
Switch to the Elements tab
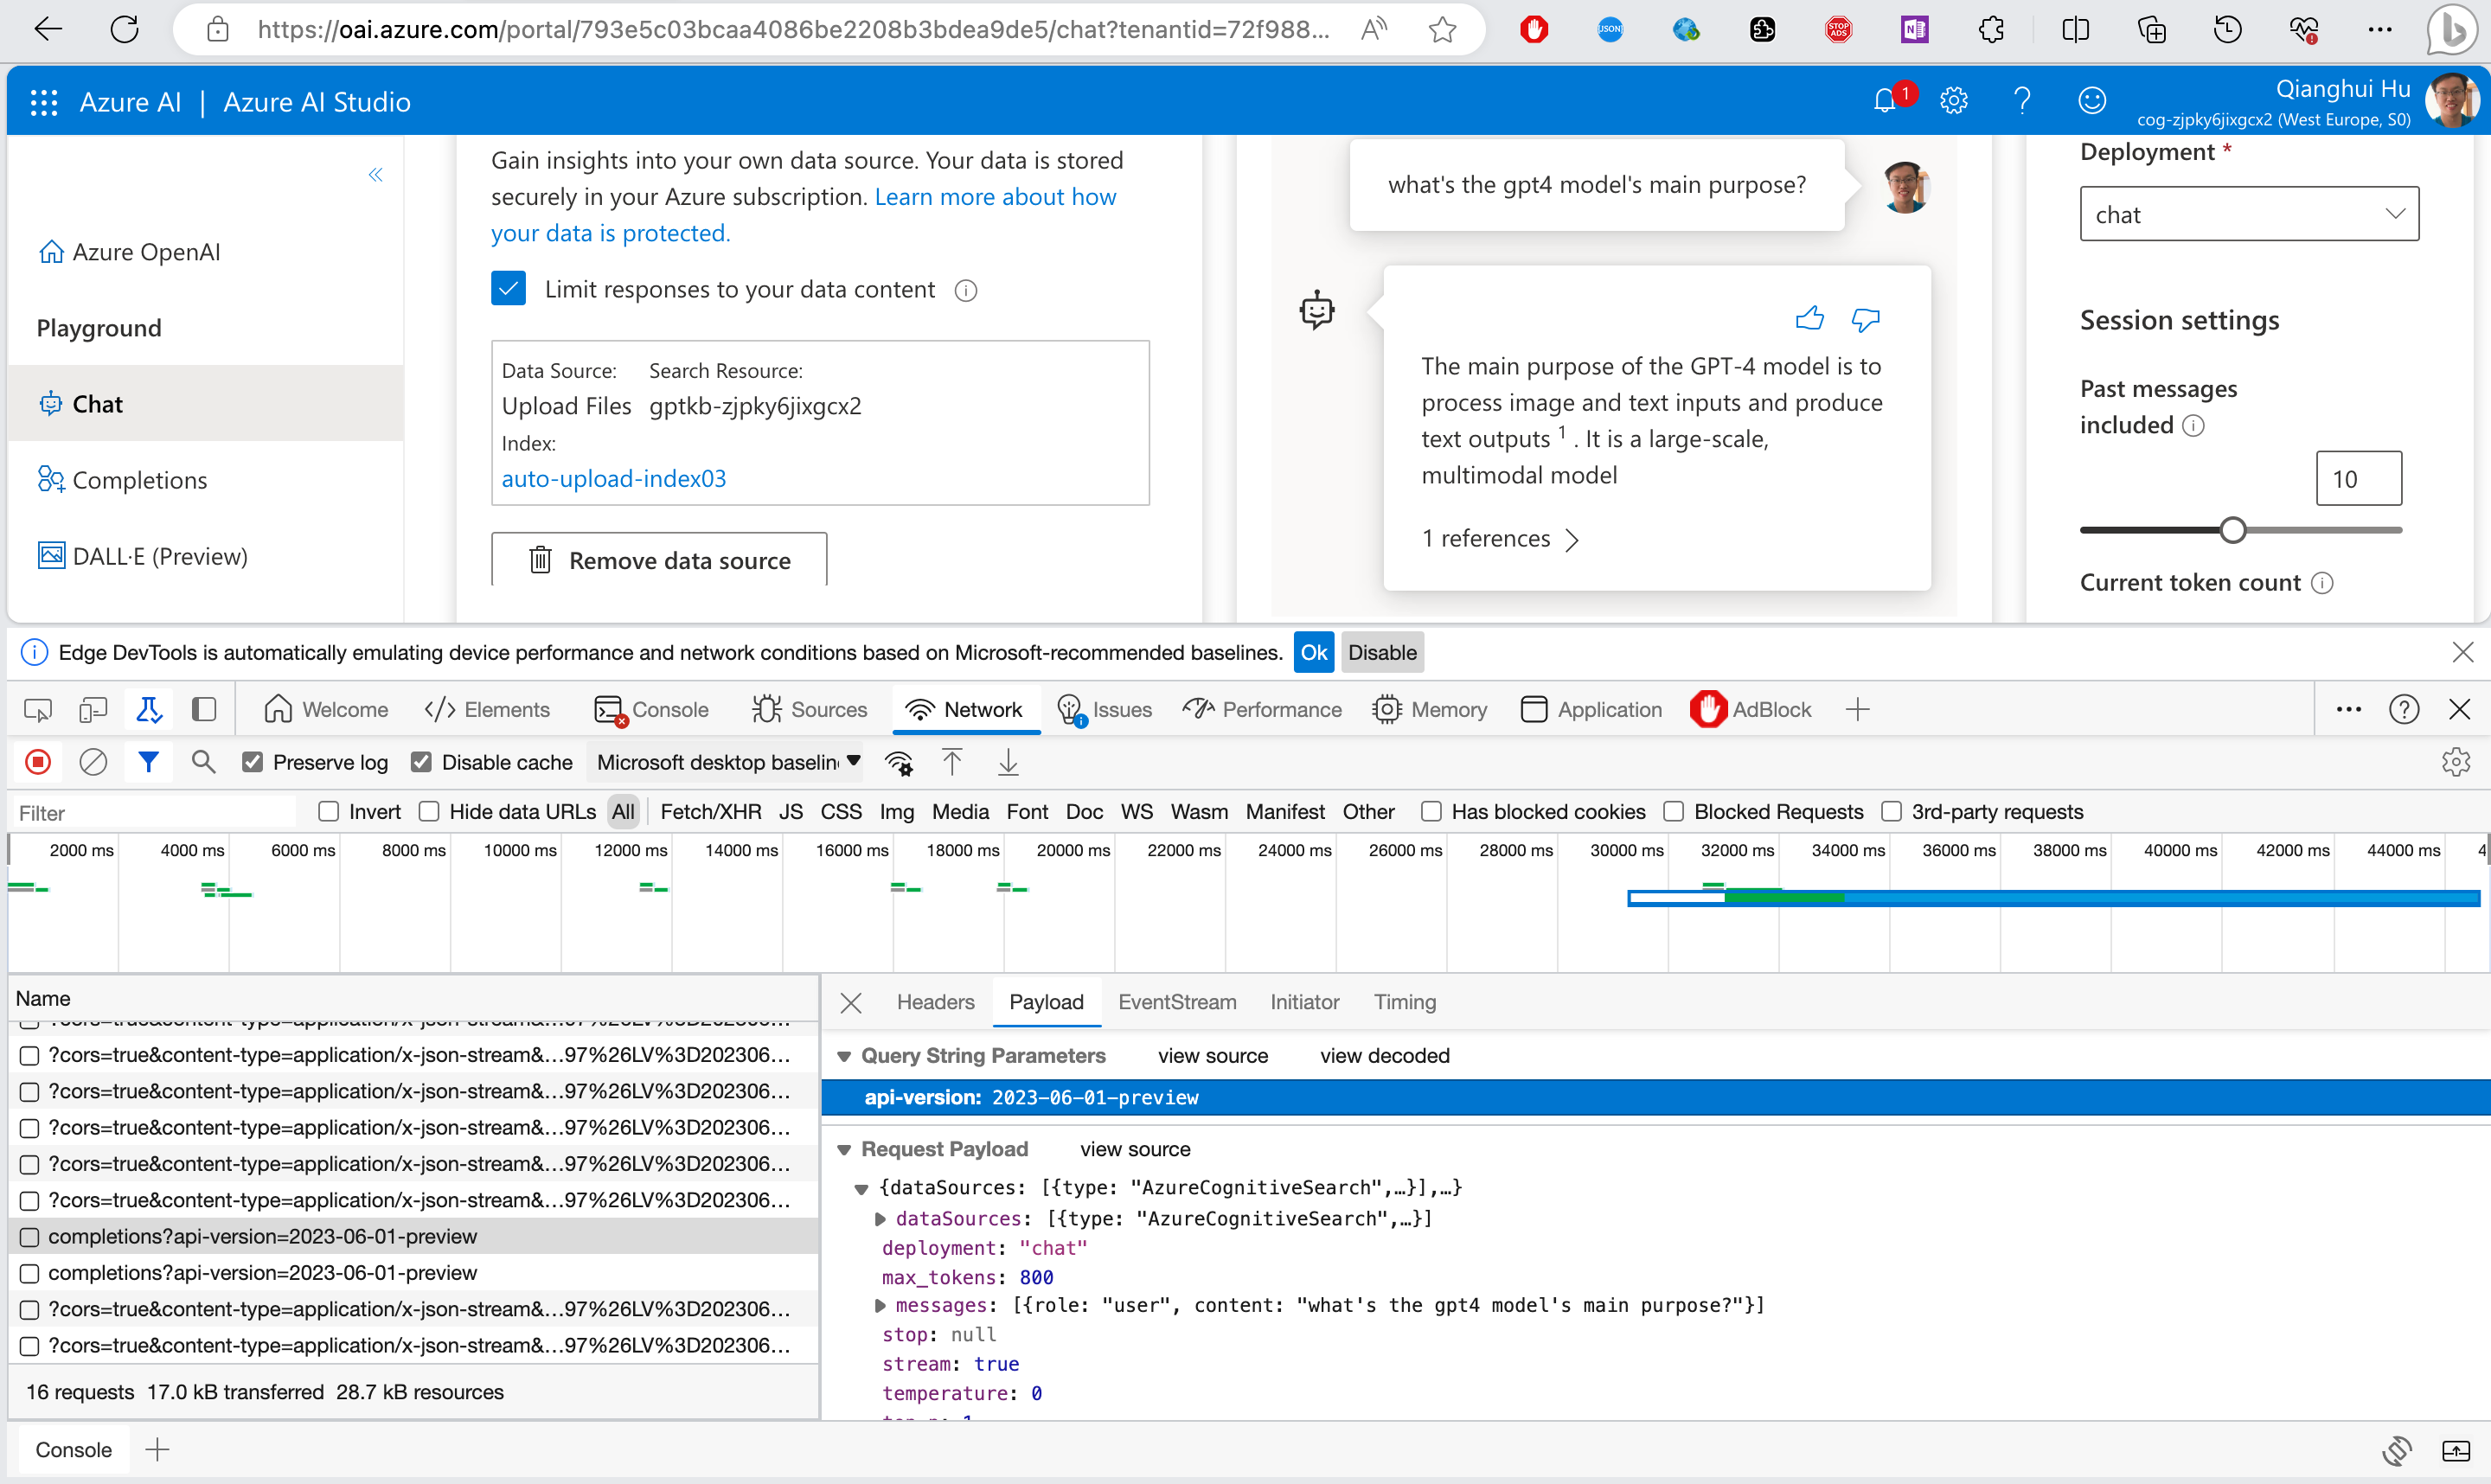coord(487,710)
